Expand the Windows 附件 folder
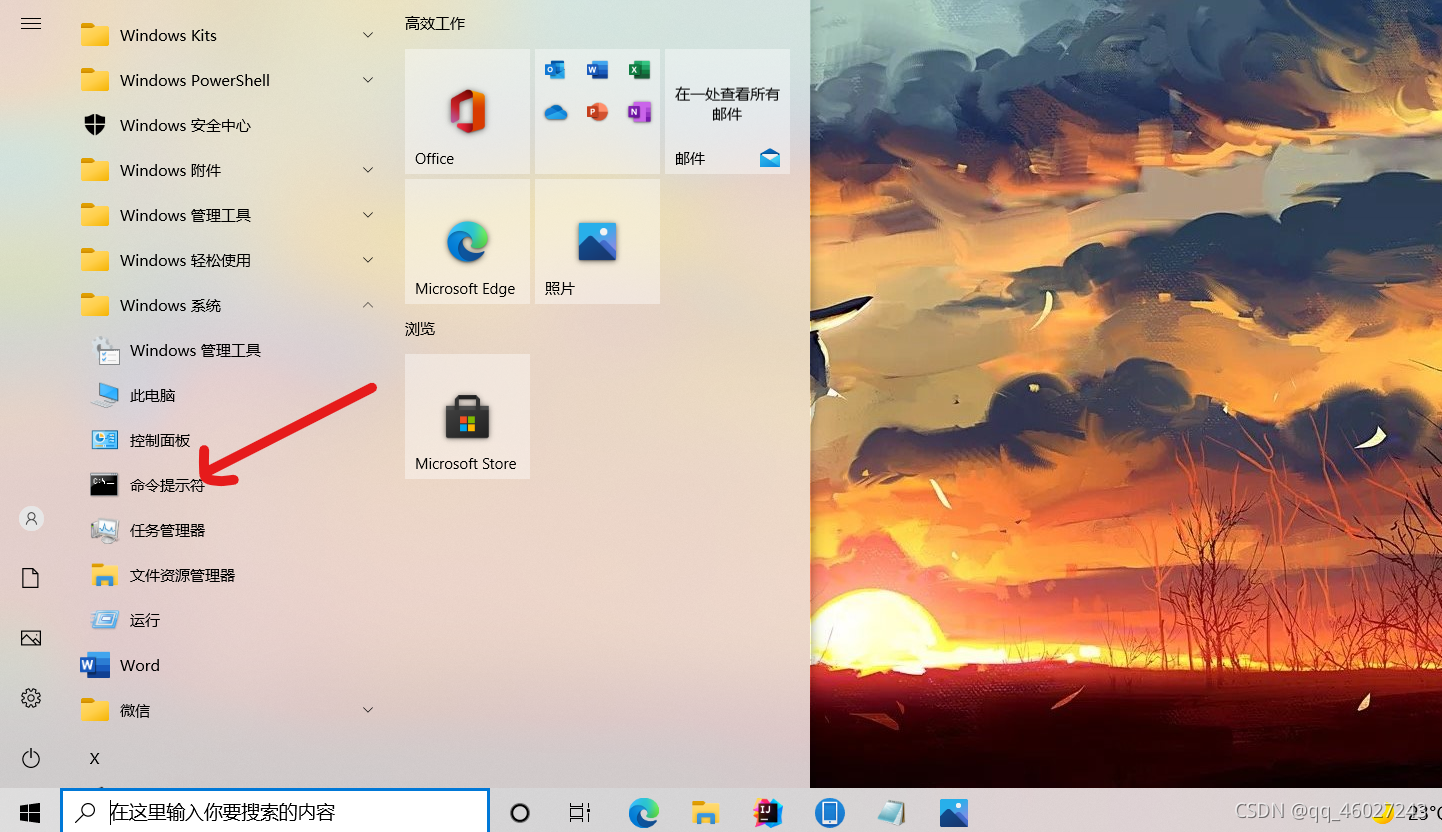Screen dimensions: 1442x832 click(x=230, y=170)
